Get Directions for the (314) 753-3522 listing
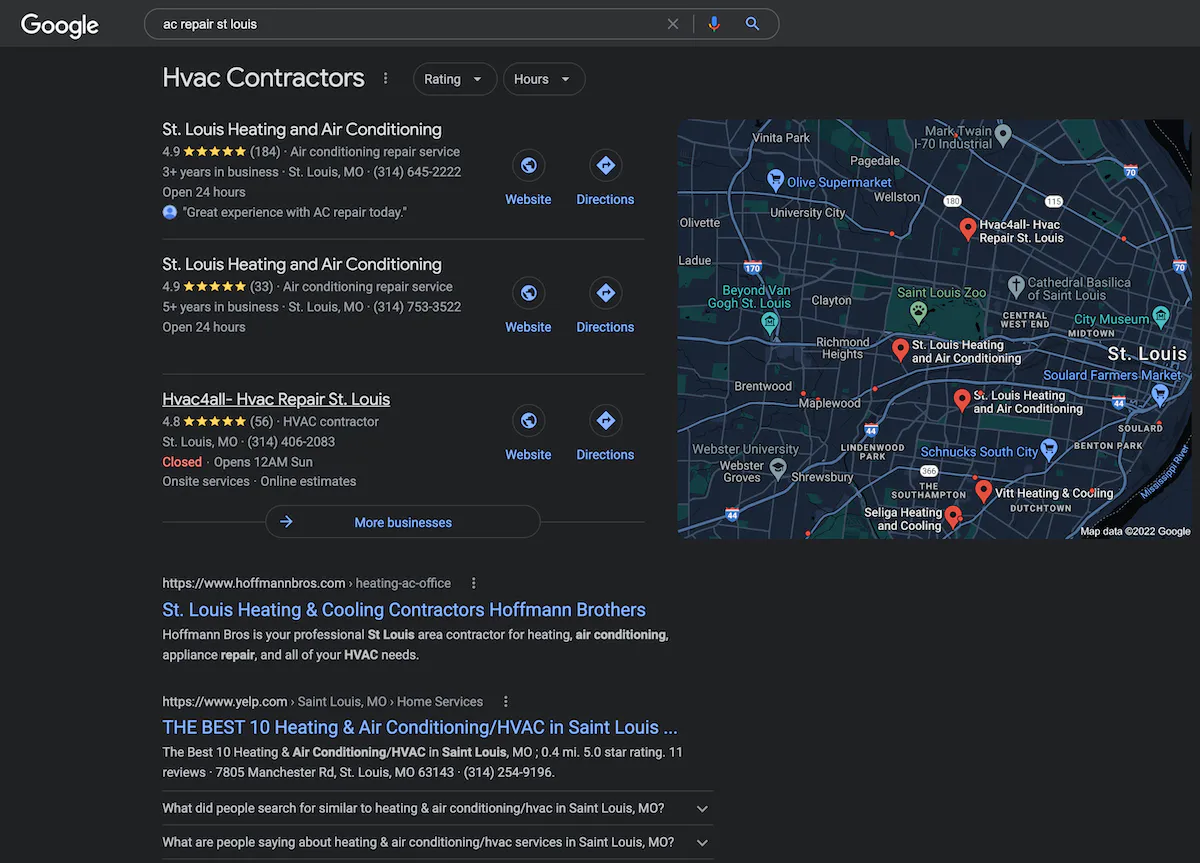 pos(605,307)
